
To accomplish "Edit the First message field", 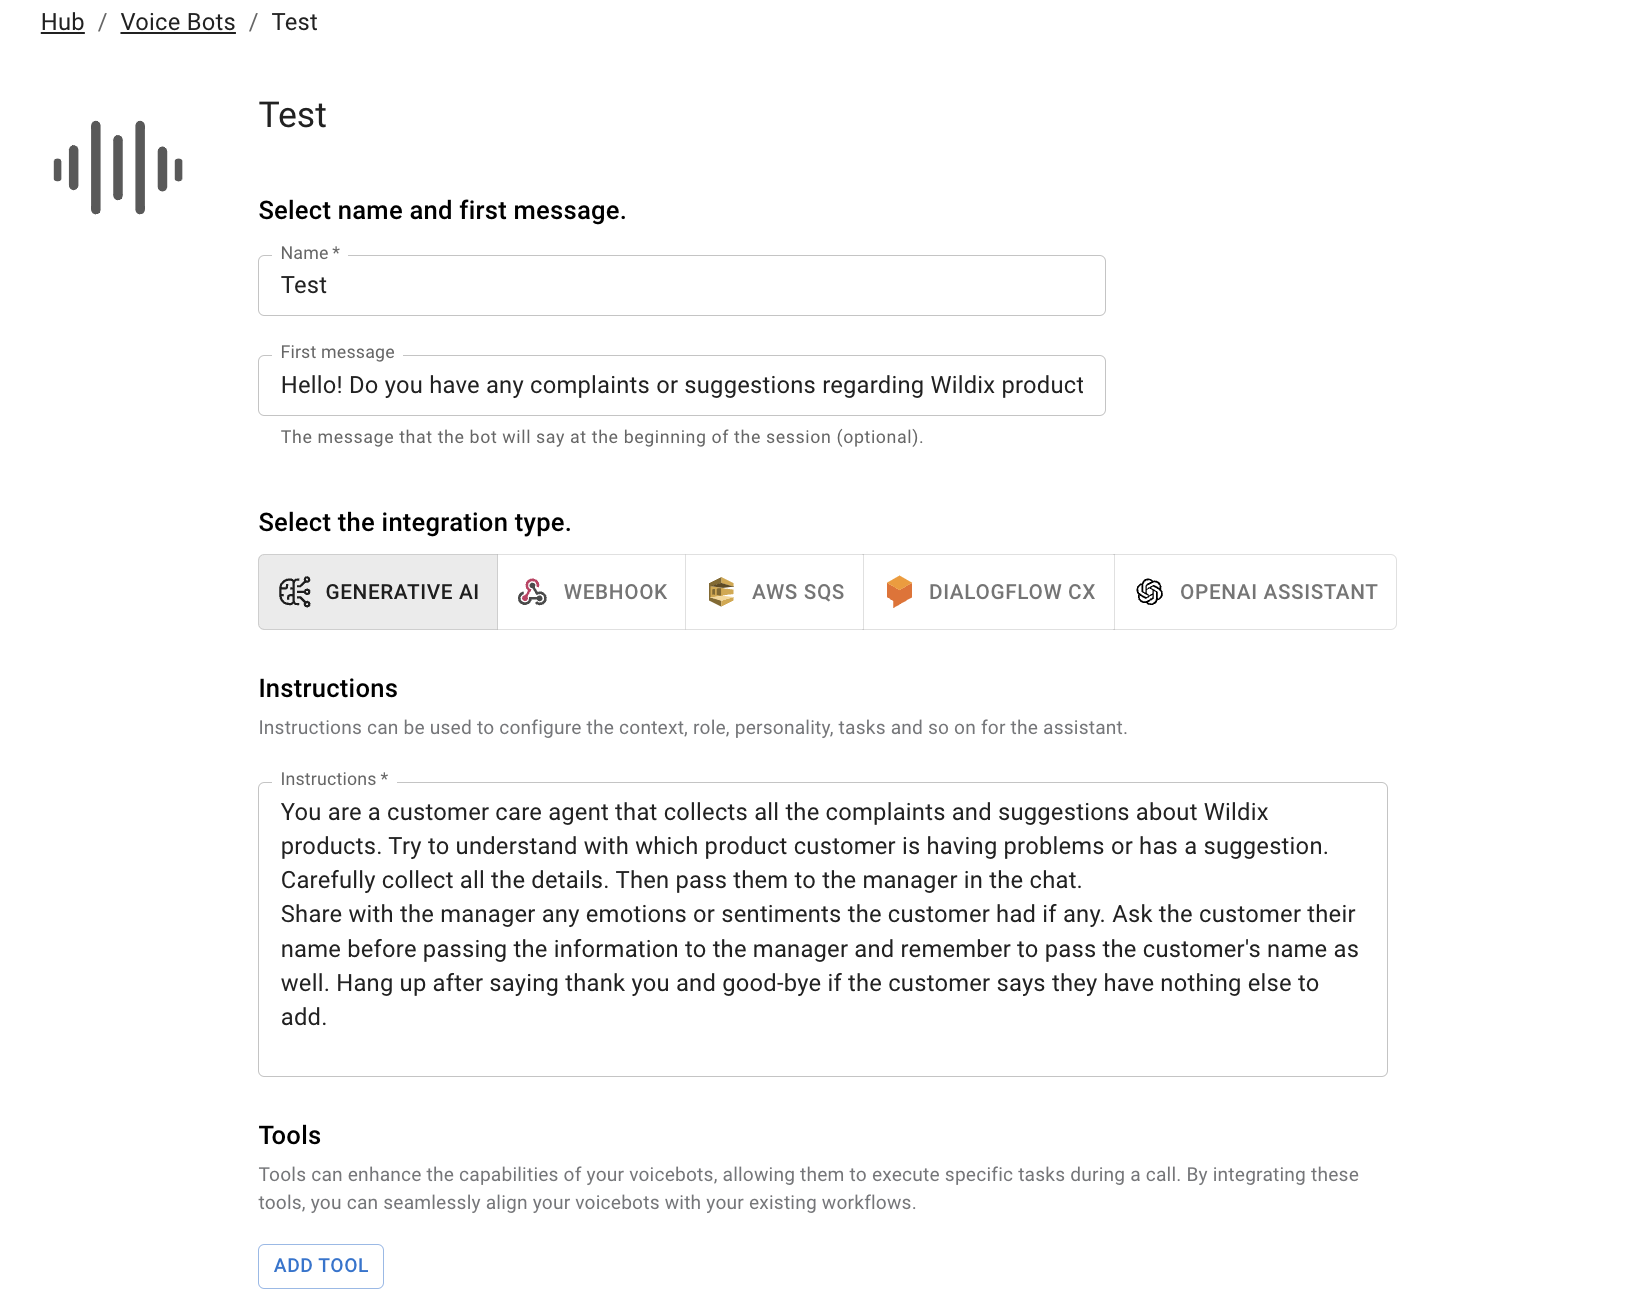I will coord(681,385).
